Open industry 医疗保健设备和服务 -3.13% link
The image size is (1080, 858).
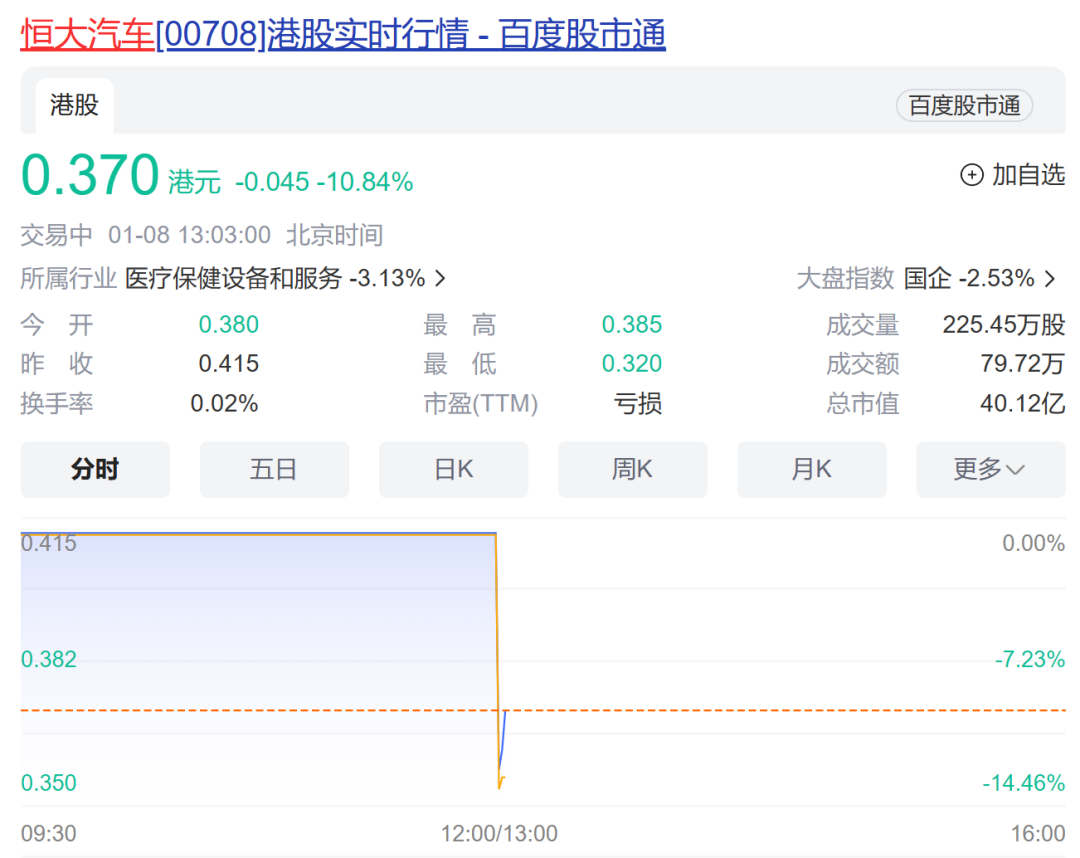click(x=275, y=278)
